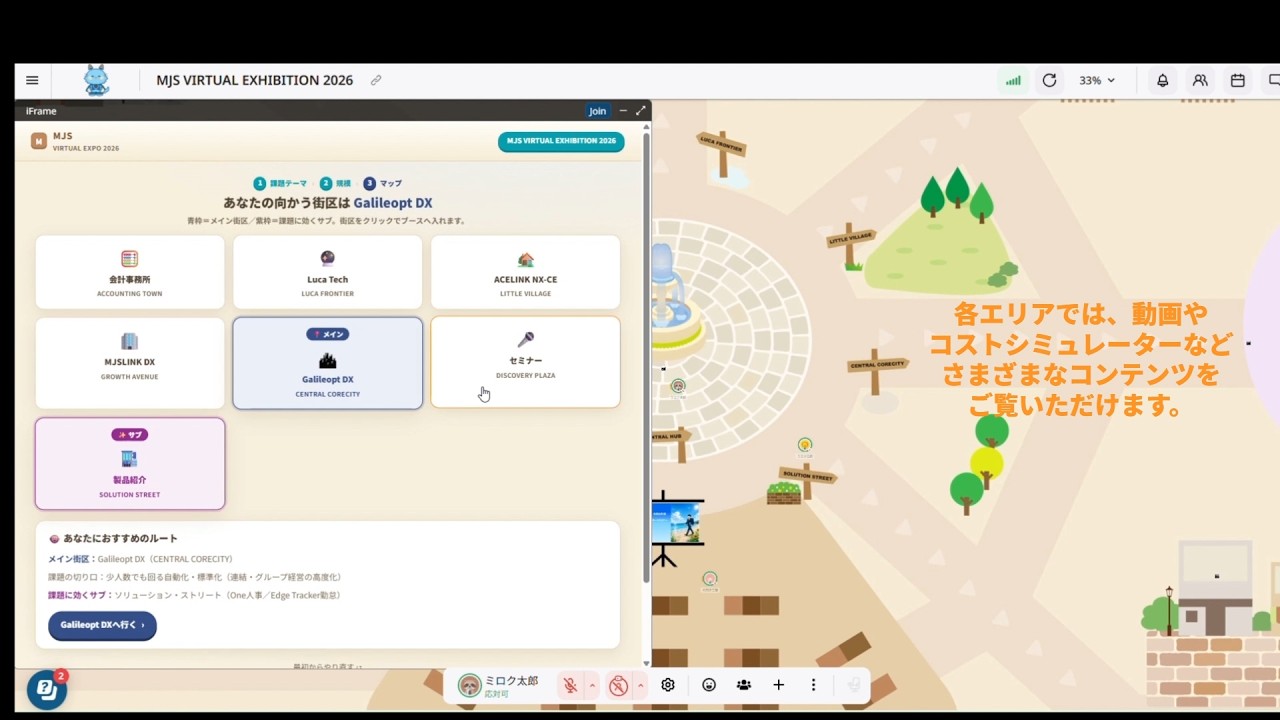
Task: Open the Luca Tech Luca Frontier card
Action: click(x=327, y=272)
